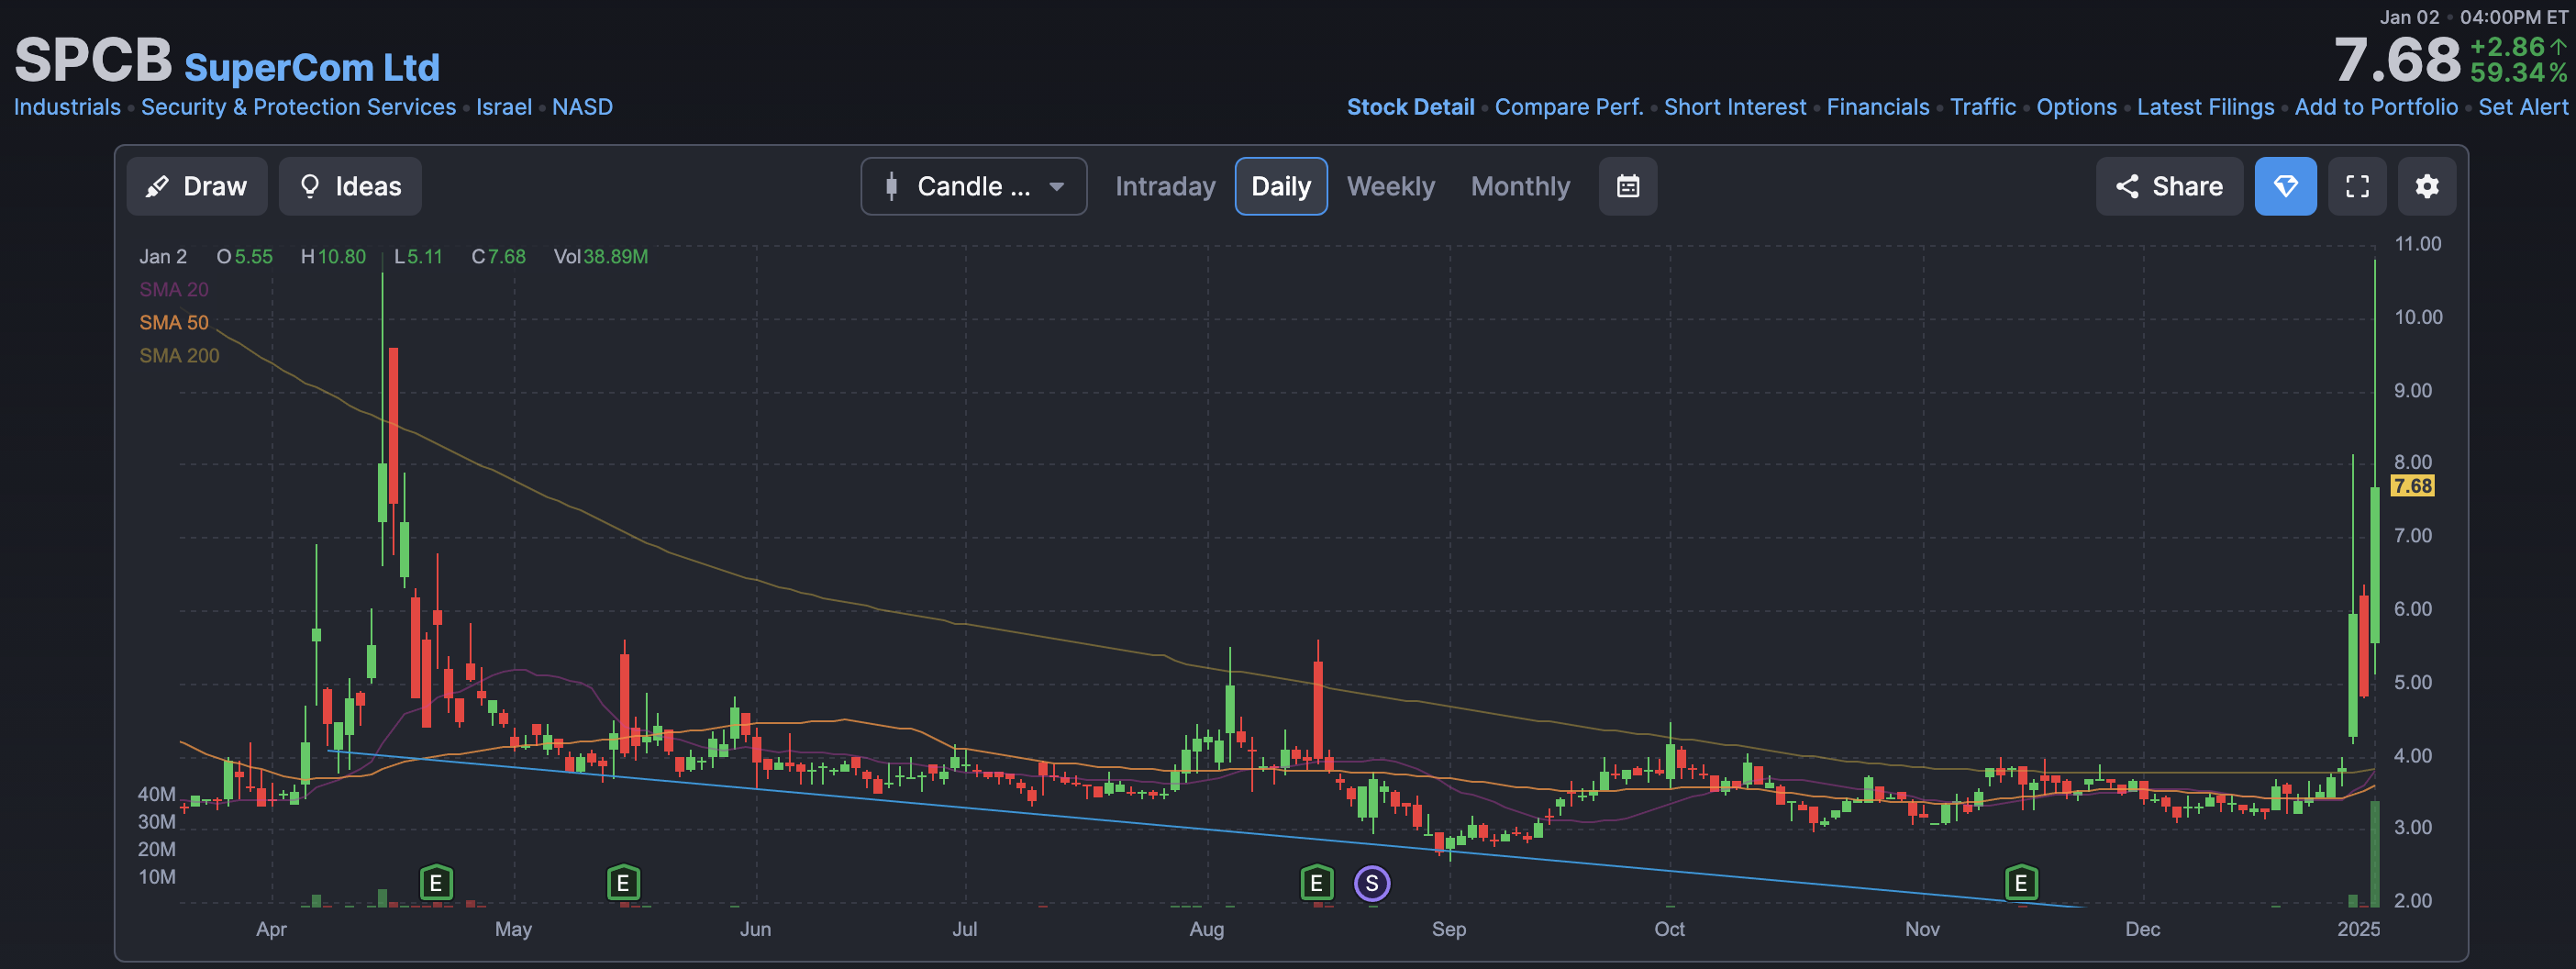Open the Compare Perf. link

(1569, 107)
